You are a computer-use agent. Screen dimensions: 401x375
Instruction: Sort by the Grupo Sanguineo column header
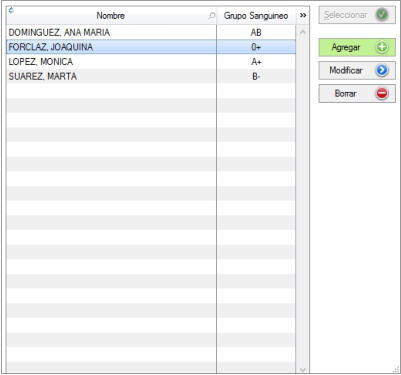(x=256, y=16)
